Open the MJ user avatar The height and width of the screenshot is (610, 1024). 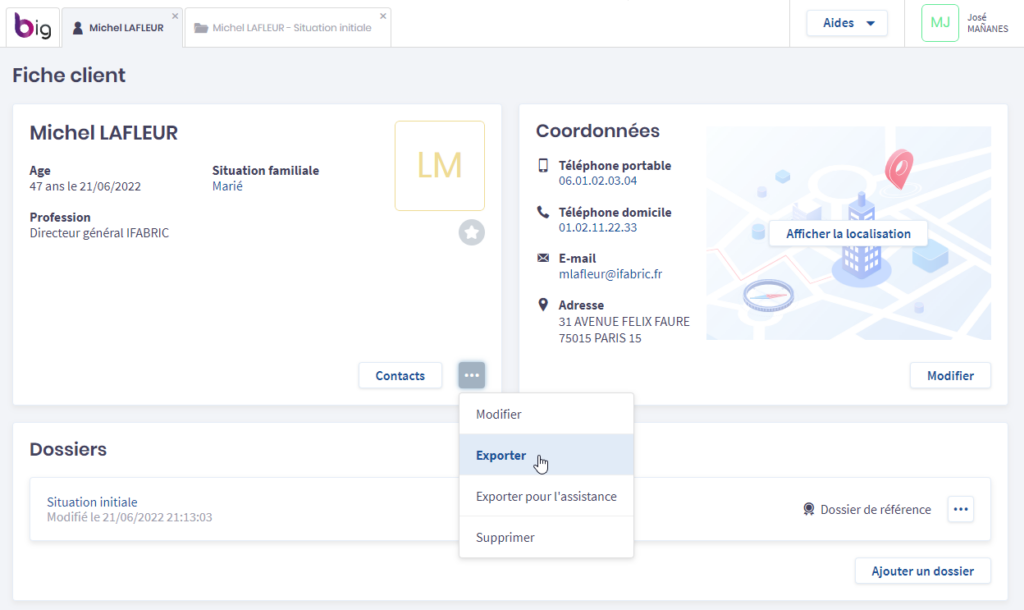(x=940, y=23)
